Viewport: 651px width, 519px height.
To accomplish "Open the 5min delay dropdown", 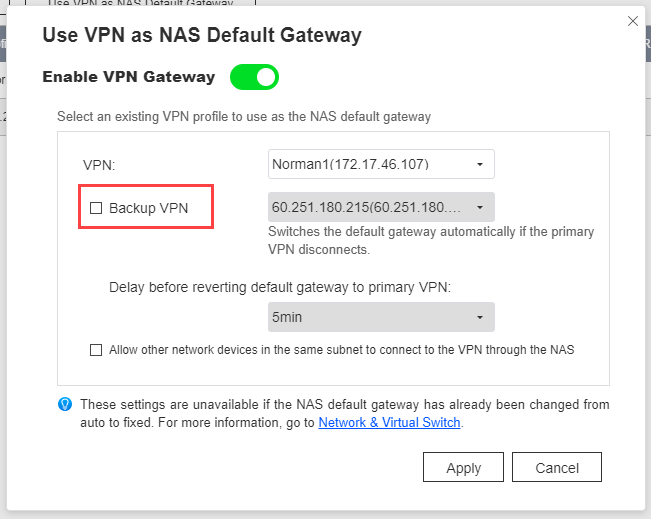I will point(381,317).
